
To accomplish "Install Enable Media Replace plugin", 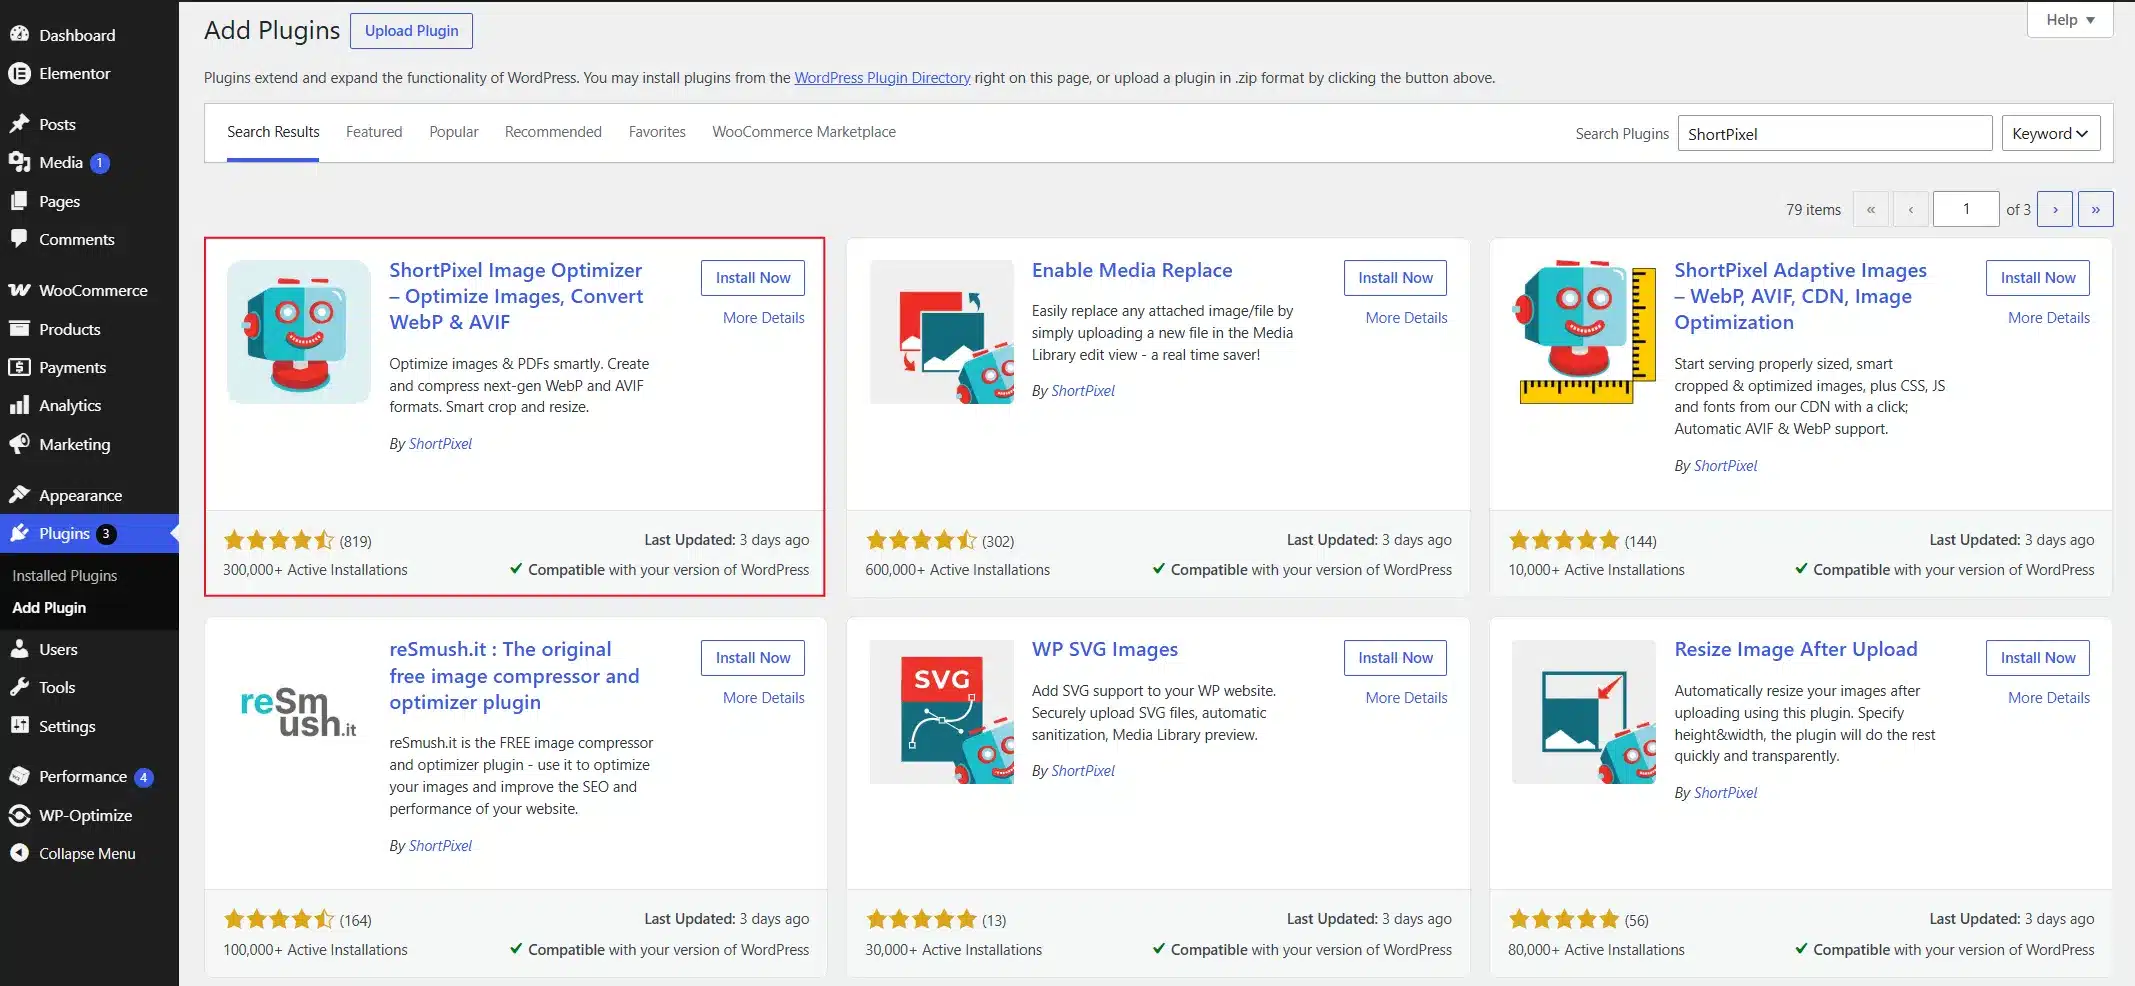I will tap(1395, 278).
